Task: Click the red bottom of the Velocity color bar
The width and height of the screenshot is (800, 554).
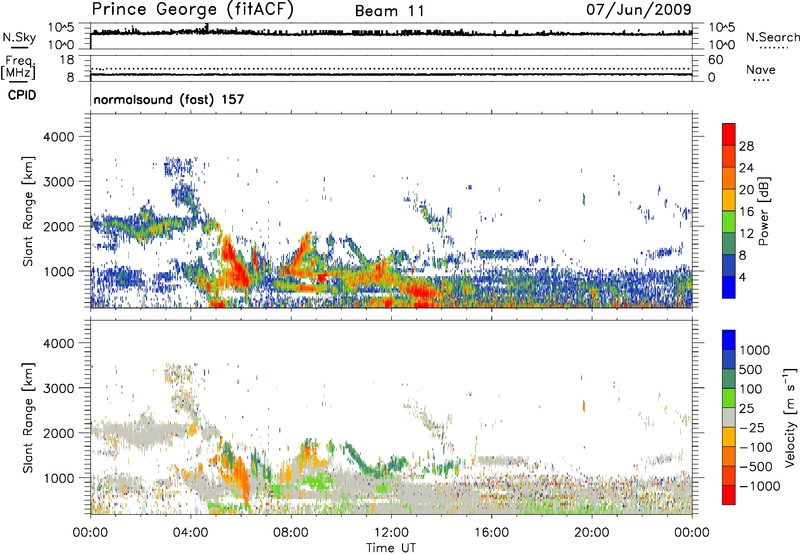Action: click(x=729, y=495)
